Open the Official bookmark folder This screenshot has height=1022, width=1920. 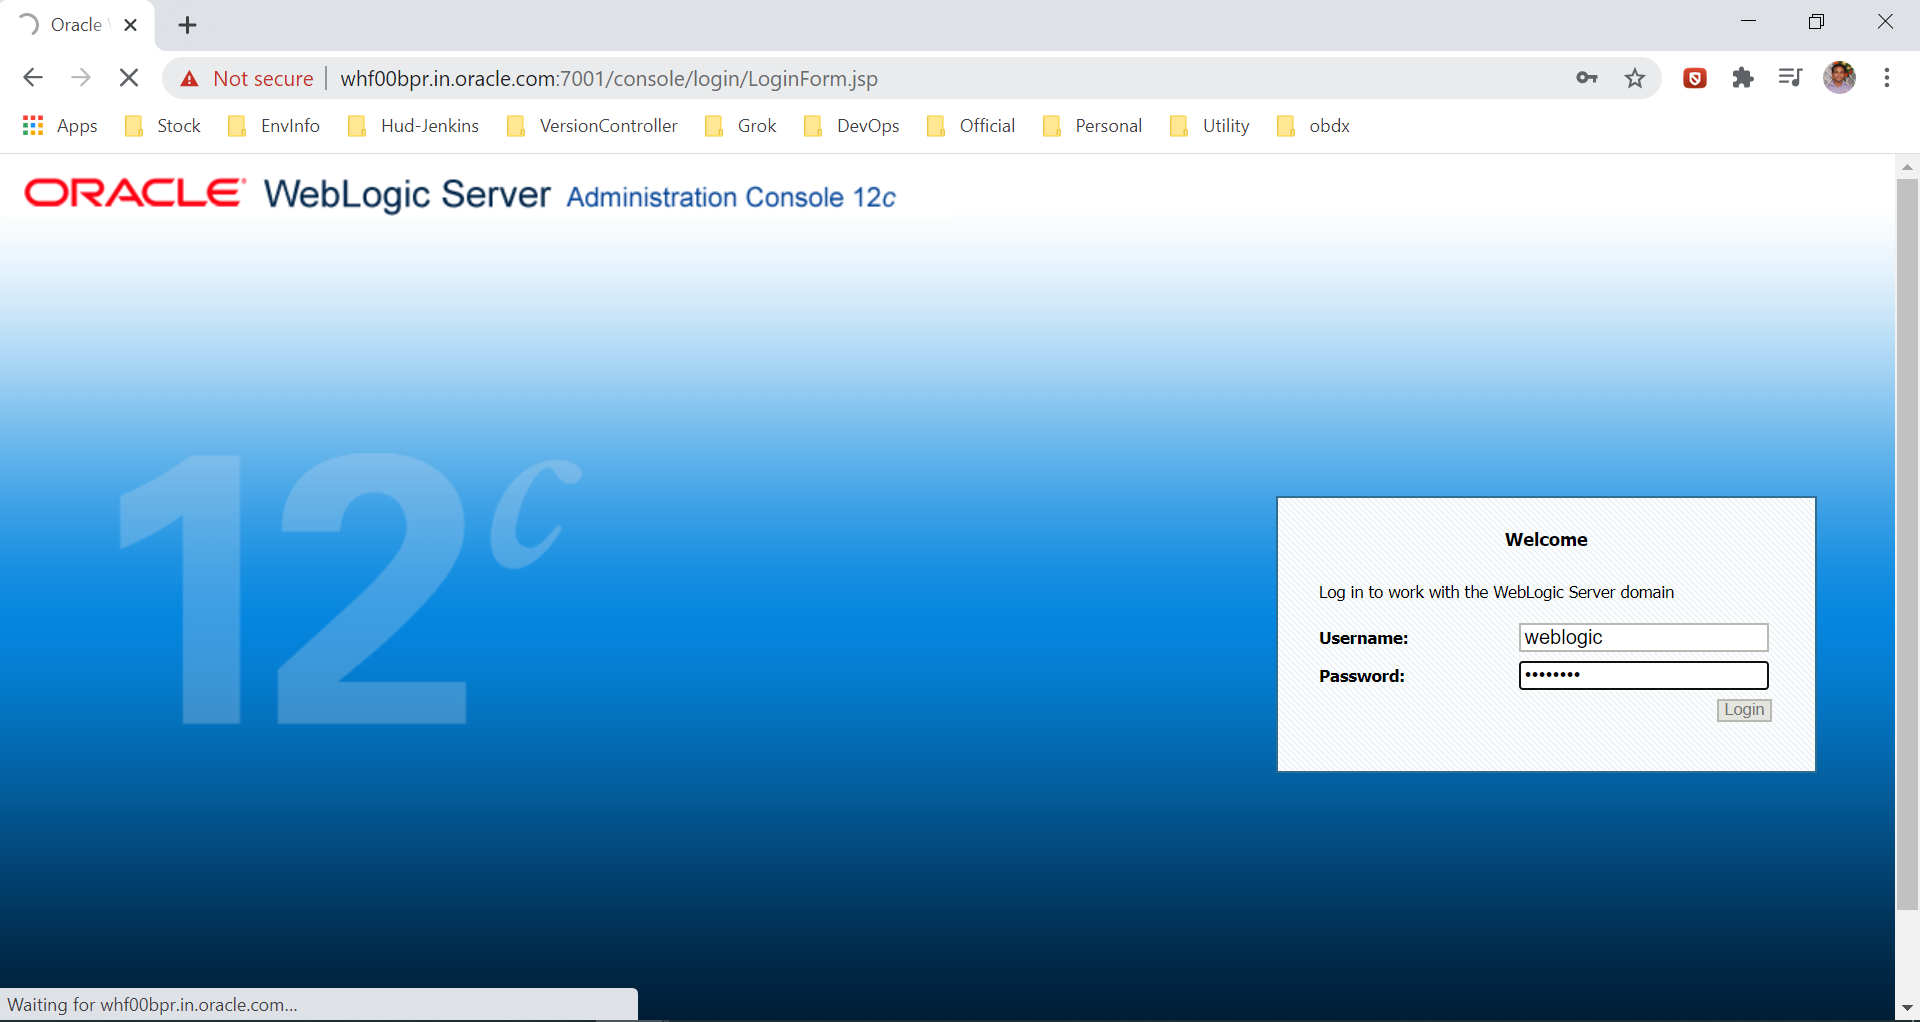(x=971, y=126)
